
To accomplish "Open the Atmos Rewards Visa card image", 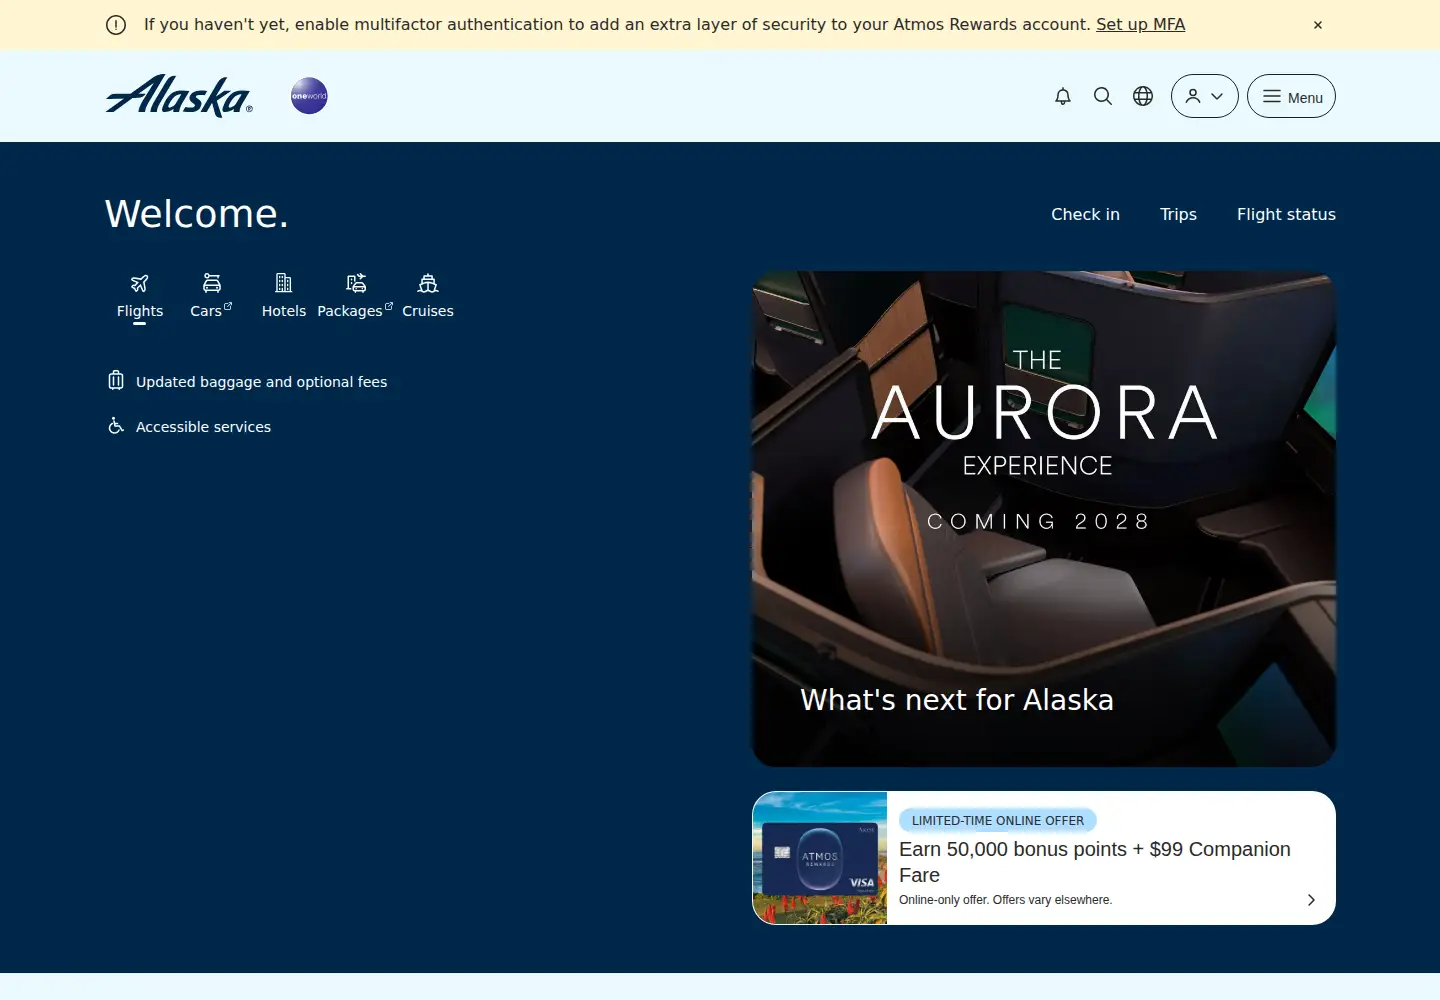I will tap(820, 858).
